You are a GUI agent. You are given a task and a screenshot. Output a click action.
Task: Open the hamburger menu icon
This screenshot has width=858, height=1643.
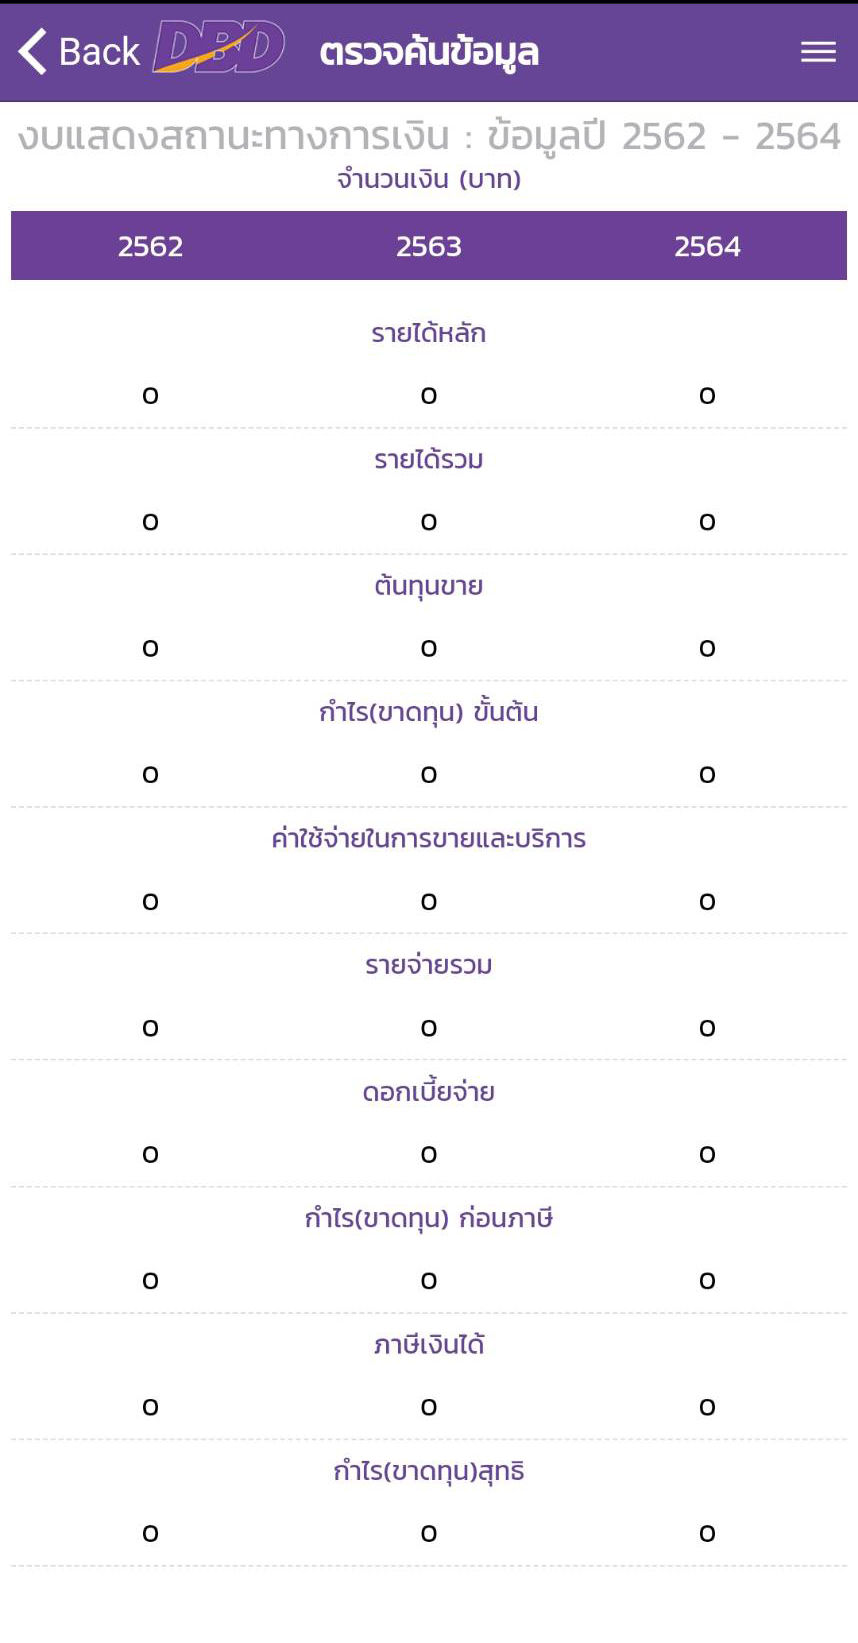[818, 52]
